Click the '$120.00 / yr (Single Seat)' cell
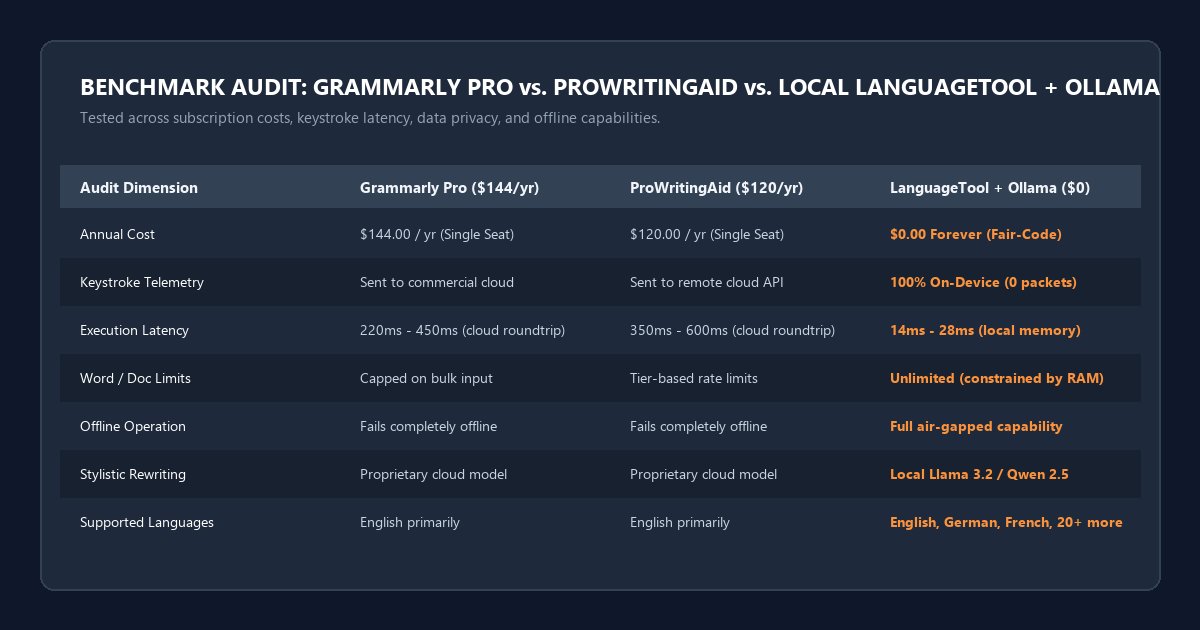1200x630 pixels. (x=707, y=234)
